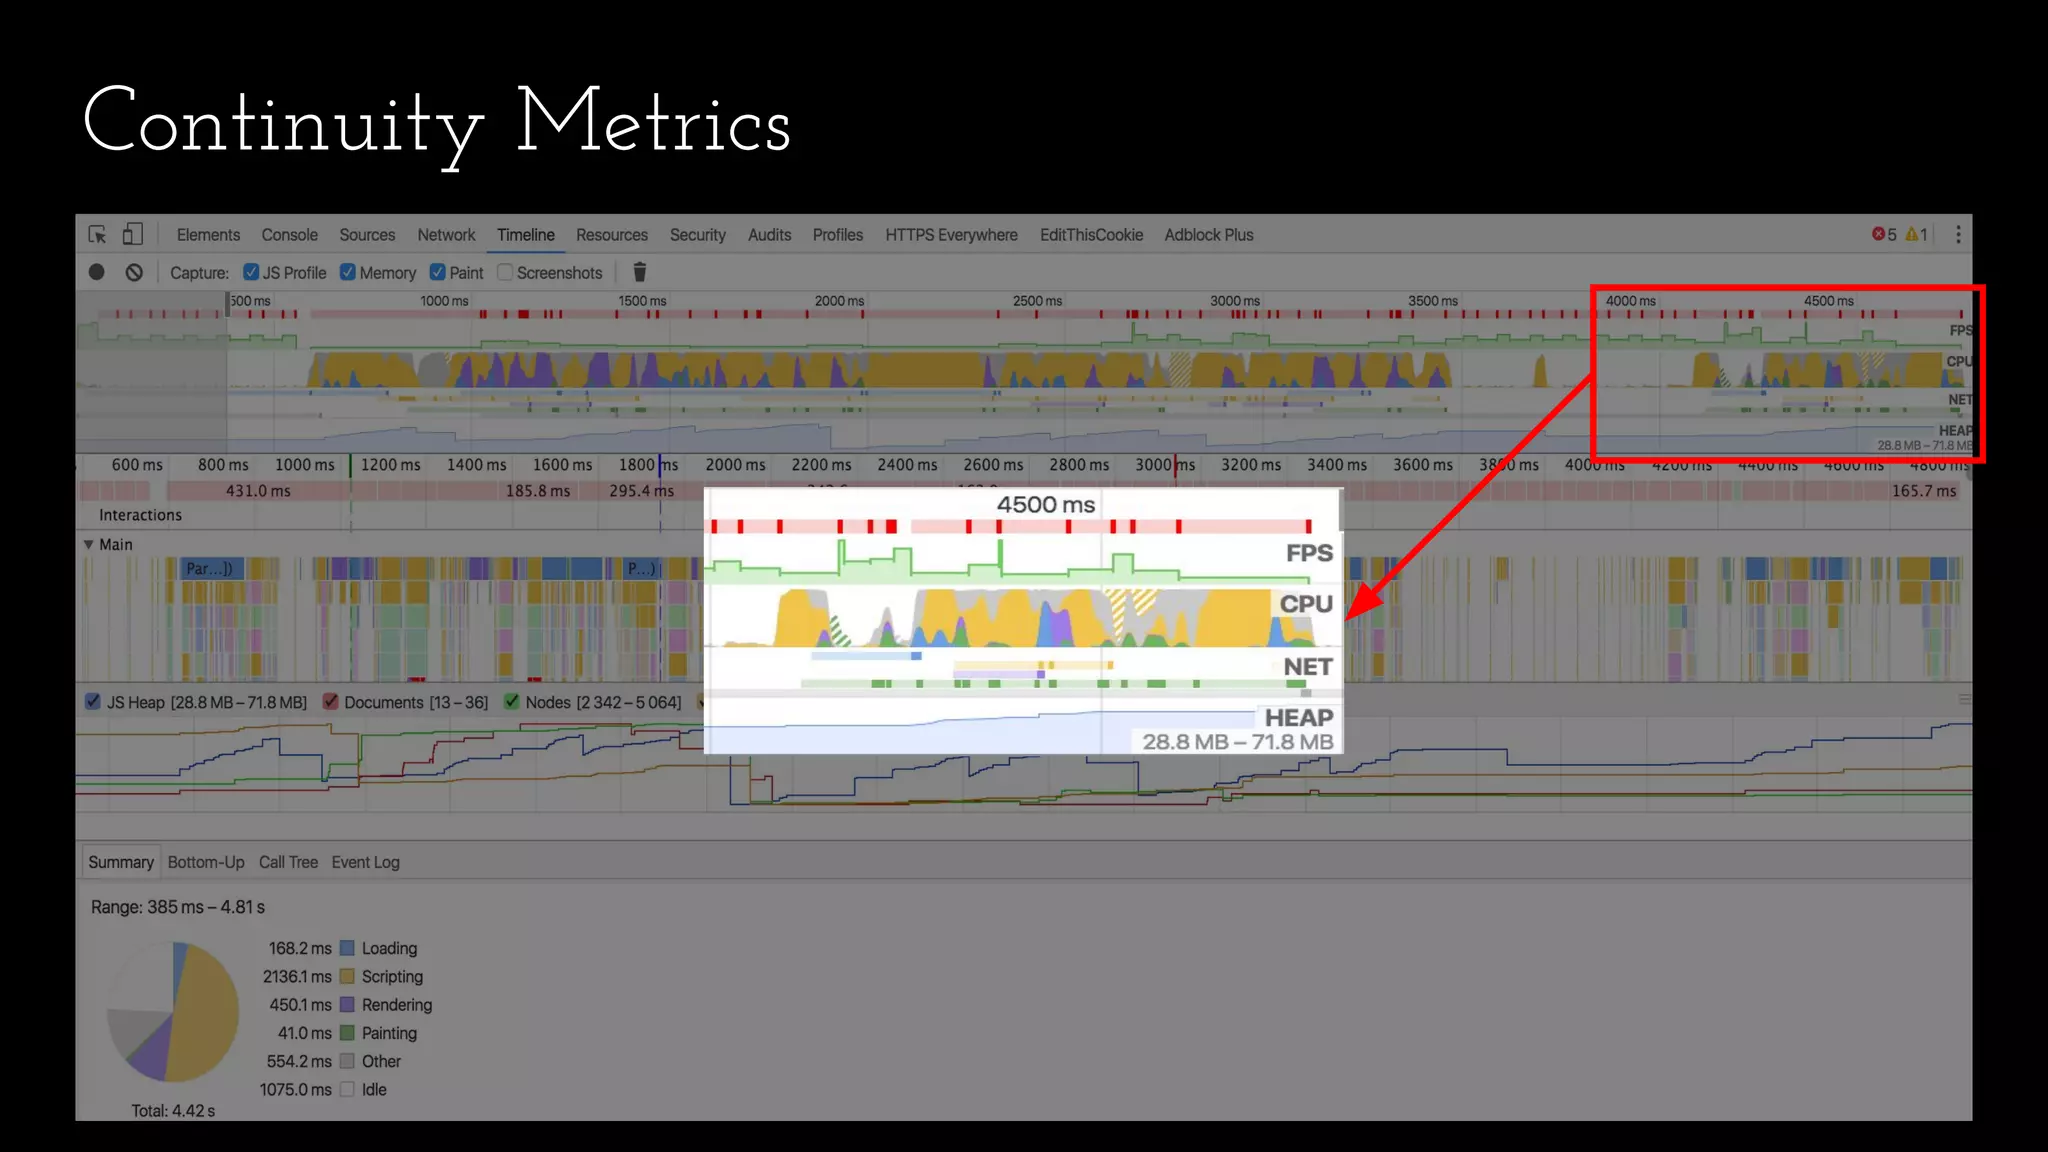Open the Audits tab
This screenshot has width=2048, height=1152.
point(769,235)
